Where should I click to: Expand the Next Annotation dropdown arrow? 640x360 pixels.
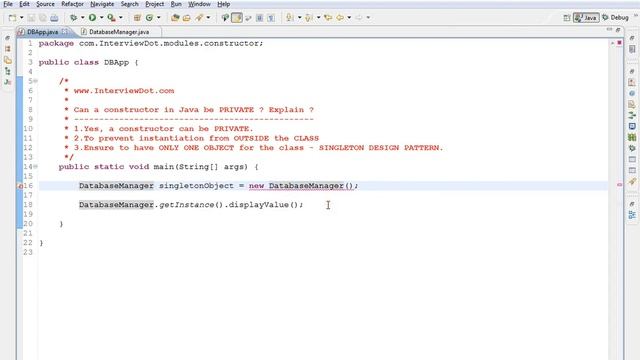299,18
